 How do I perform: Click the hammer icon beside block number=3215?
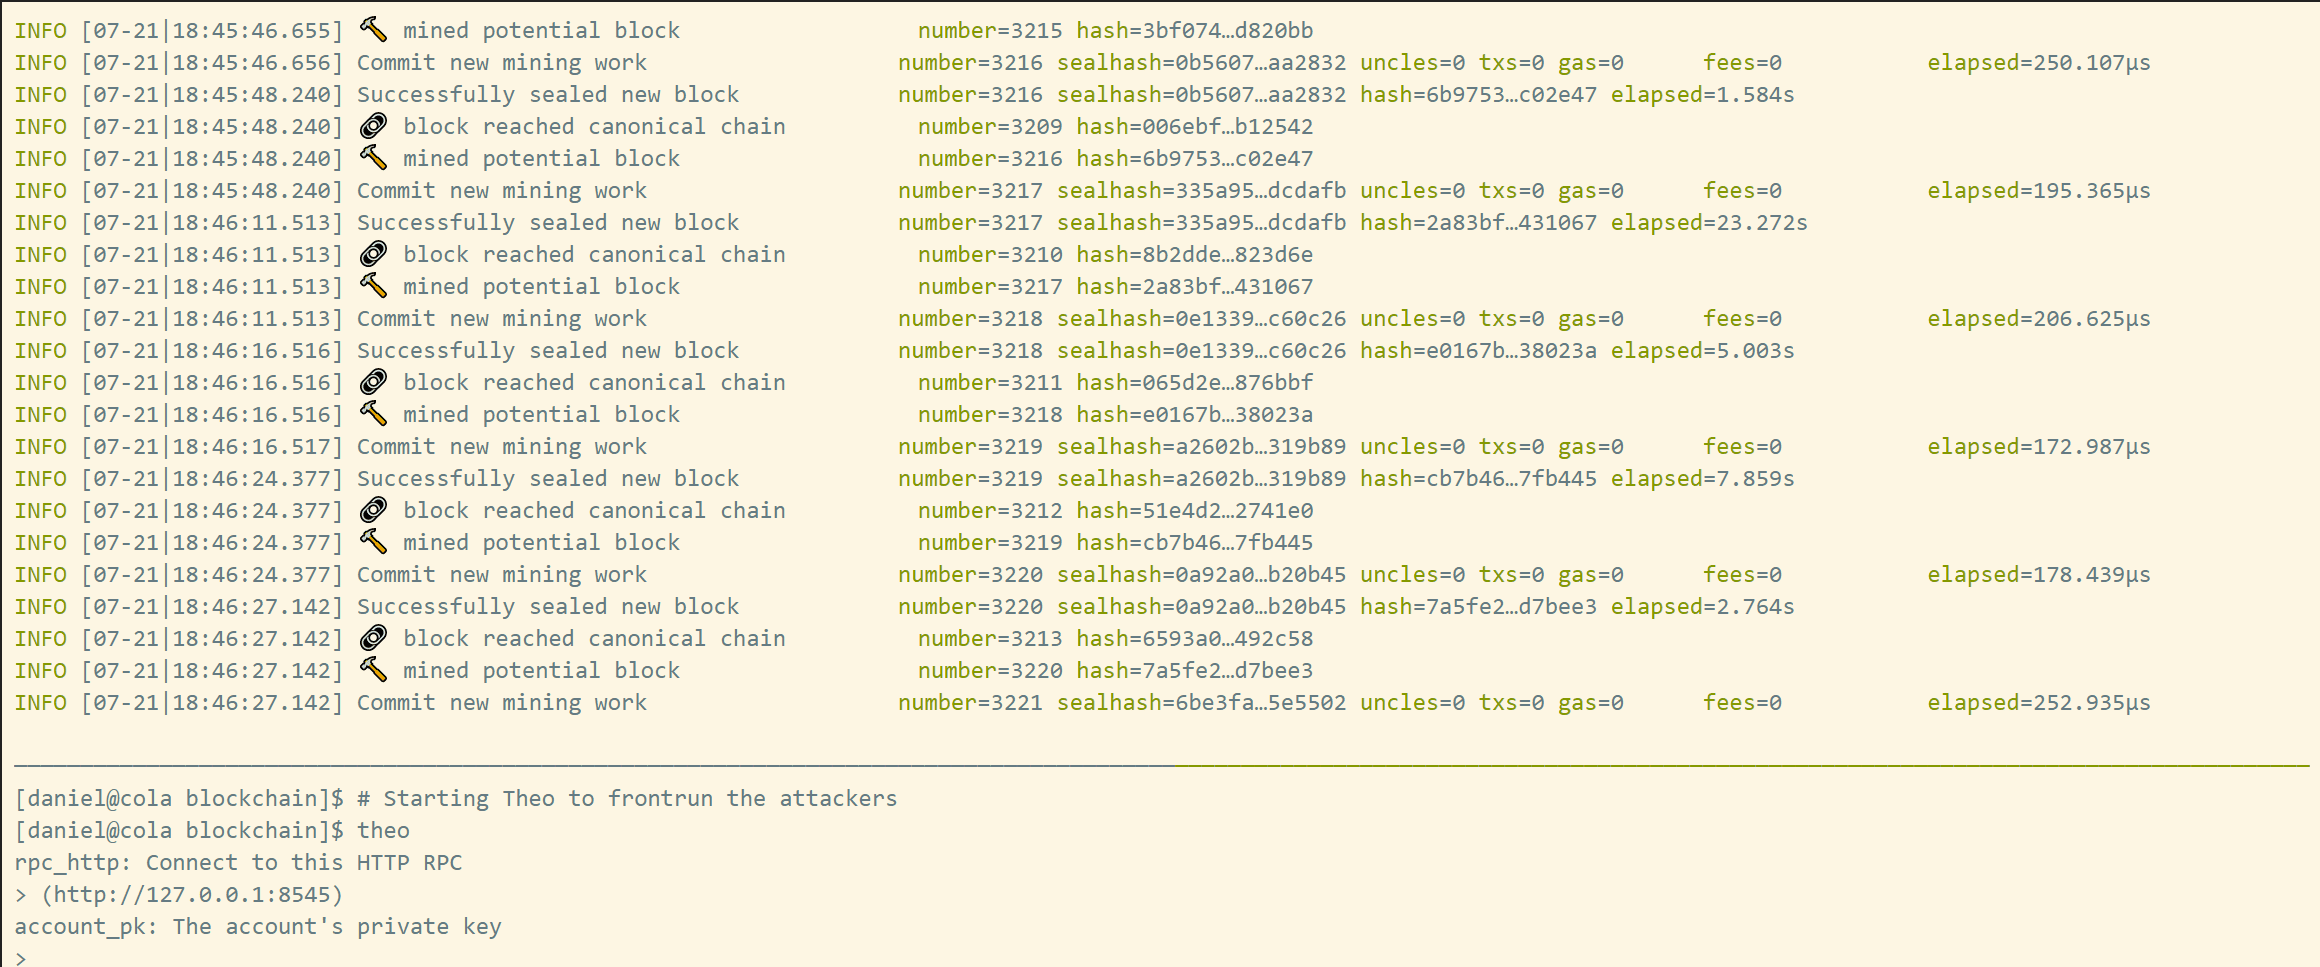[x=373, y=30]
